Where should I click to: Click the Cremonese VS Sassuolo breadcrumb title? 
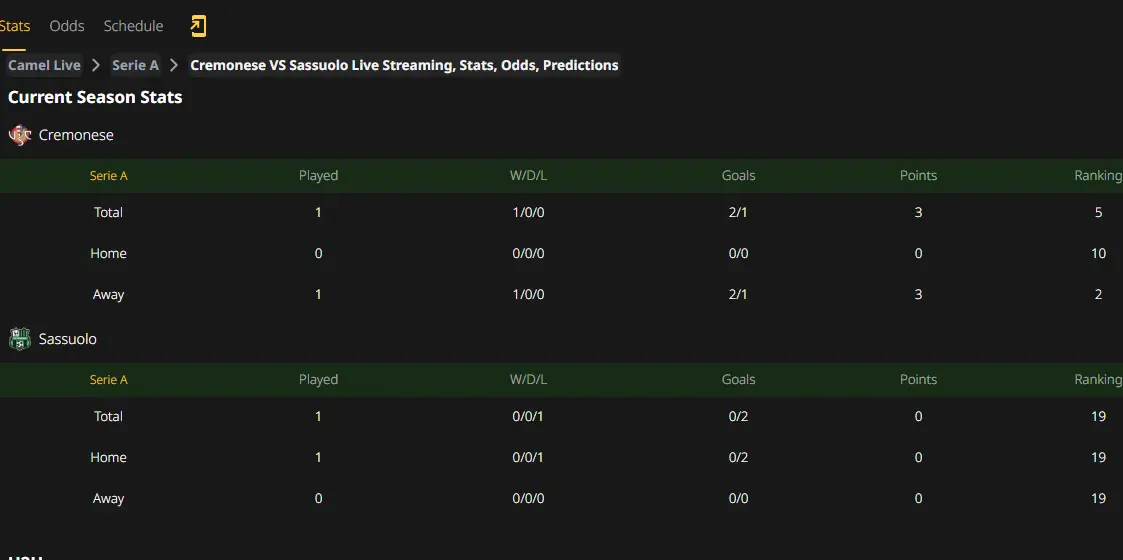click(x=404, y=65)
